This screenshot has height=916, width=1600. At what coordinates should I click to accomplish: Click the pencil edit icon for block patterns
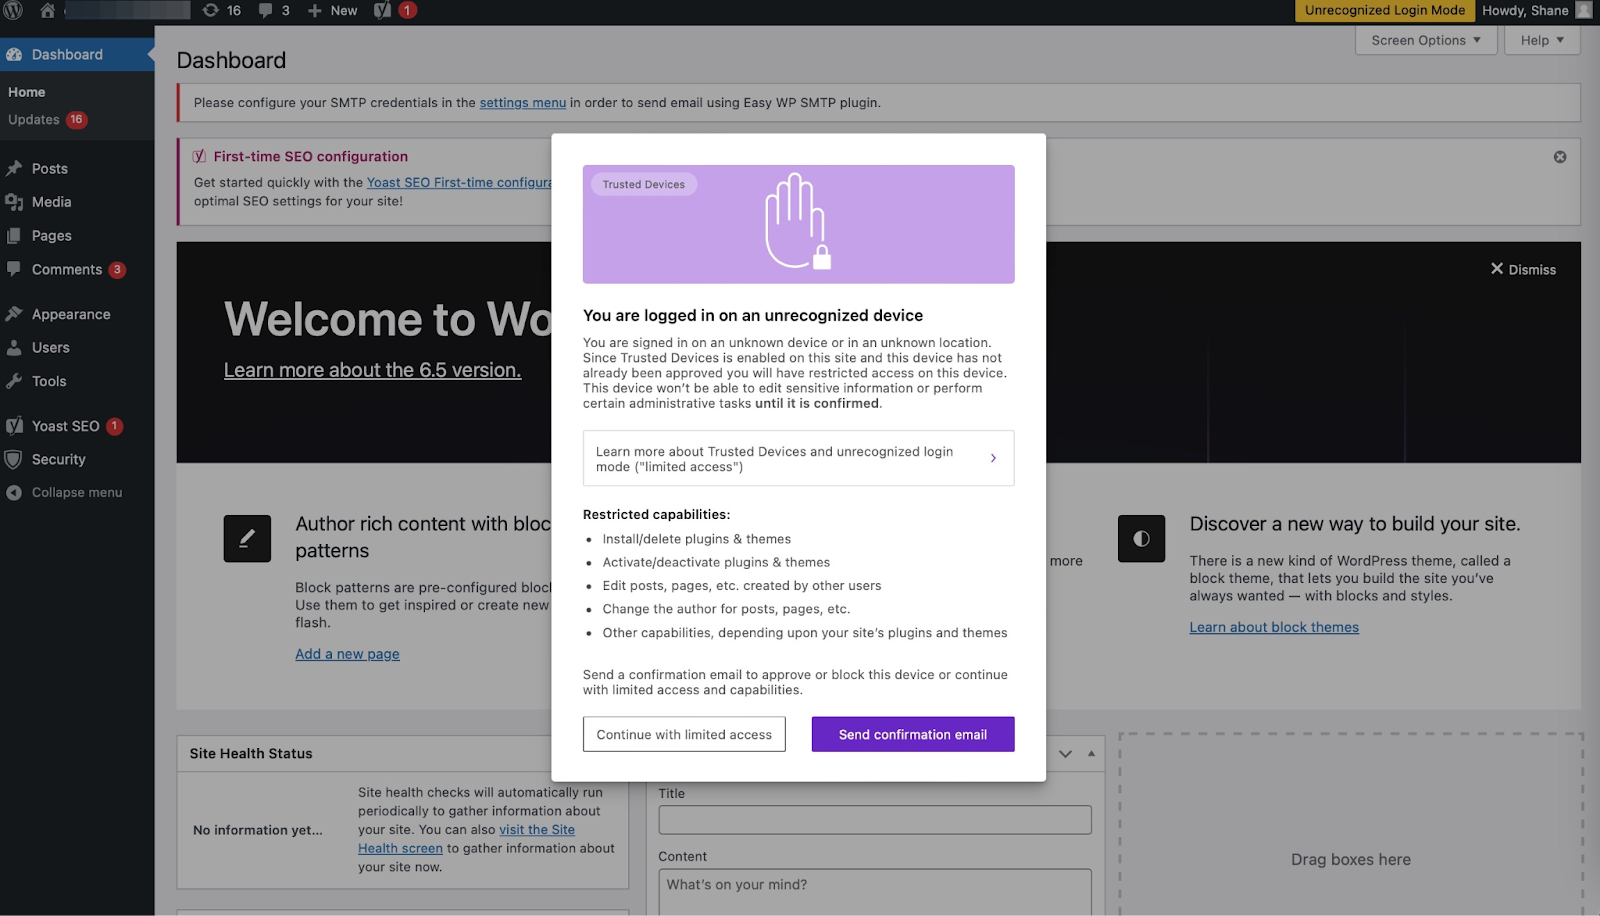247,539
